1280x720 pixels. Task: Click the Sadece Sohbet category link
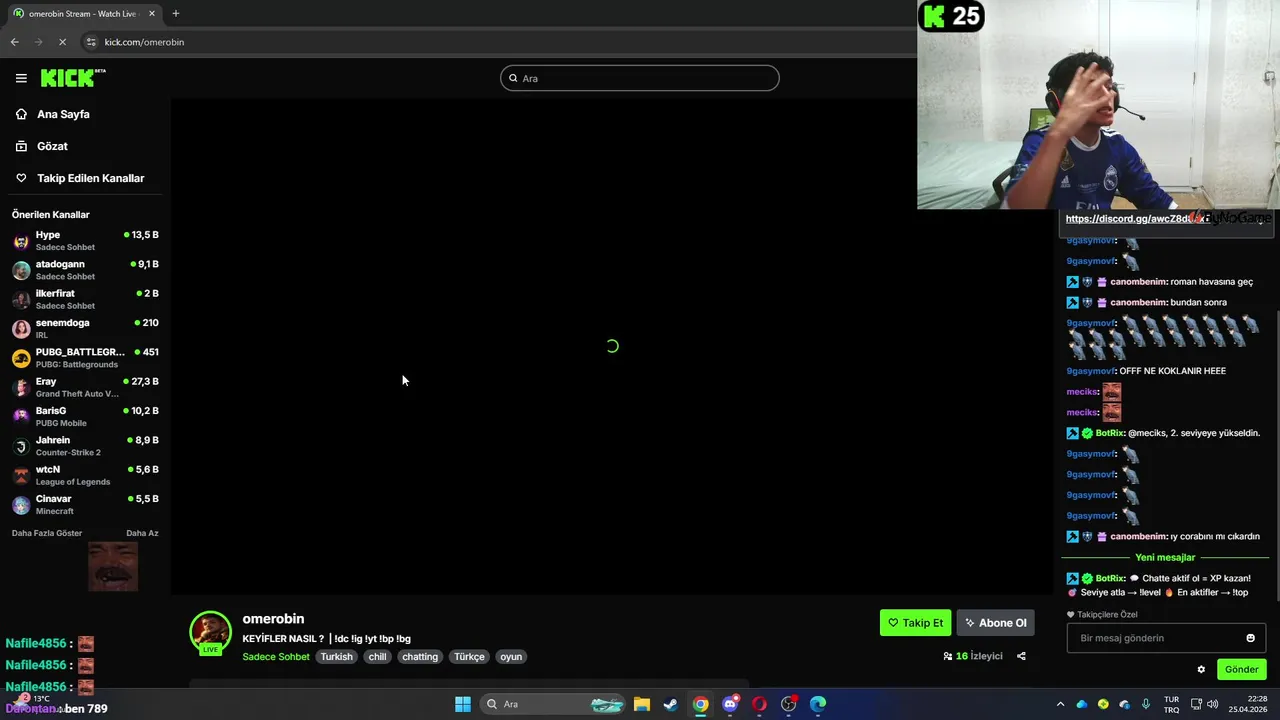pyautogui.click(x=276, y=657)
